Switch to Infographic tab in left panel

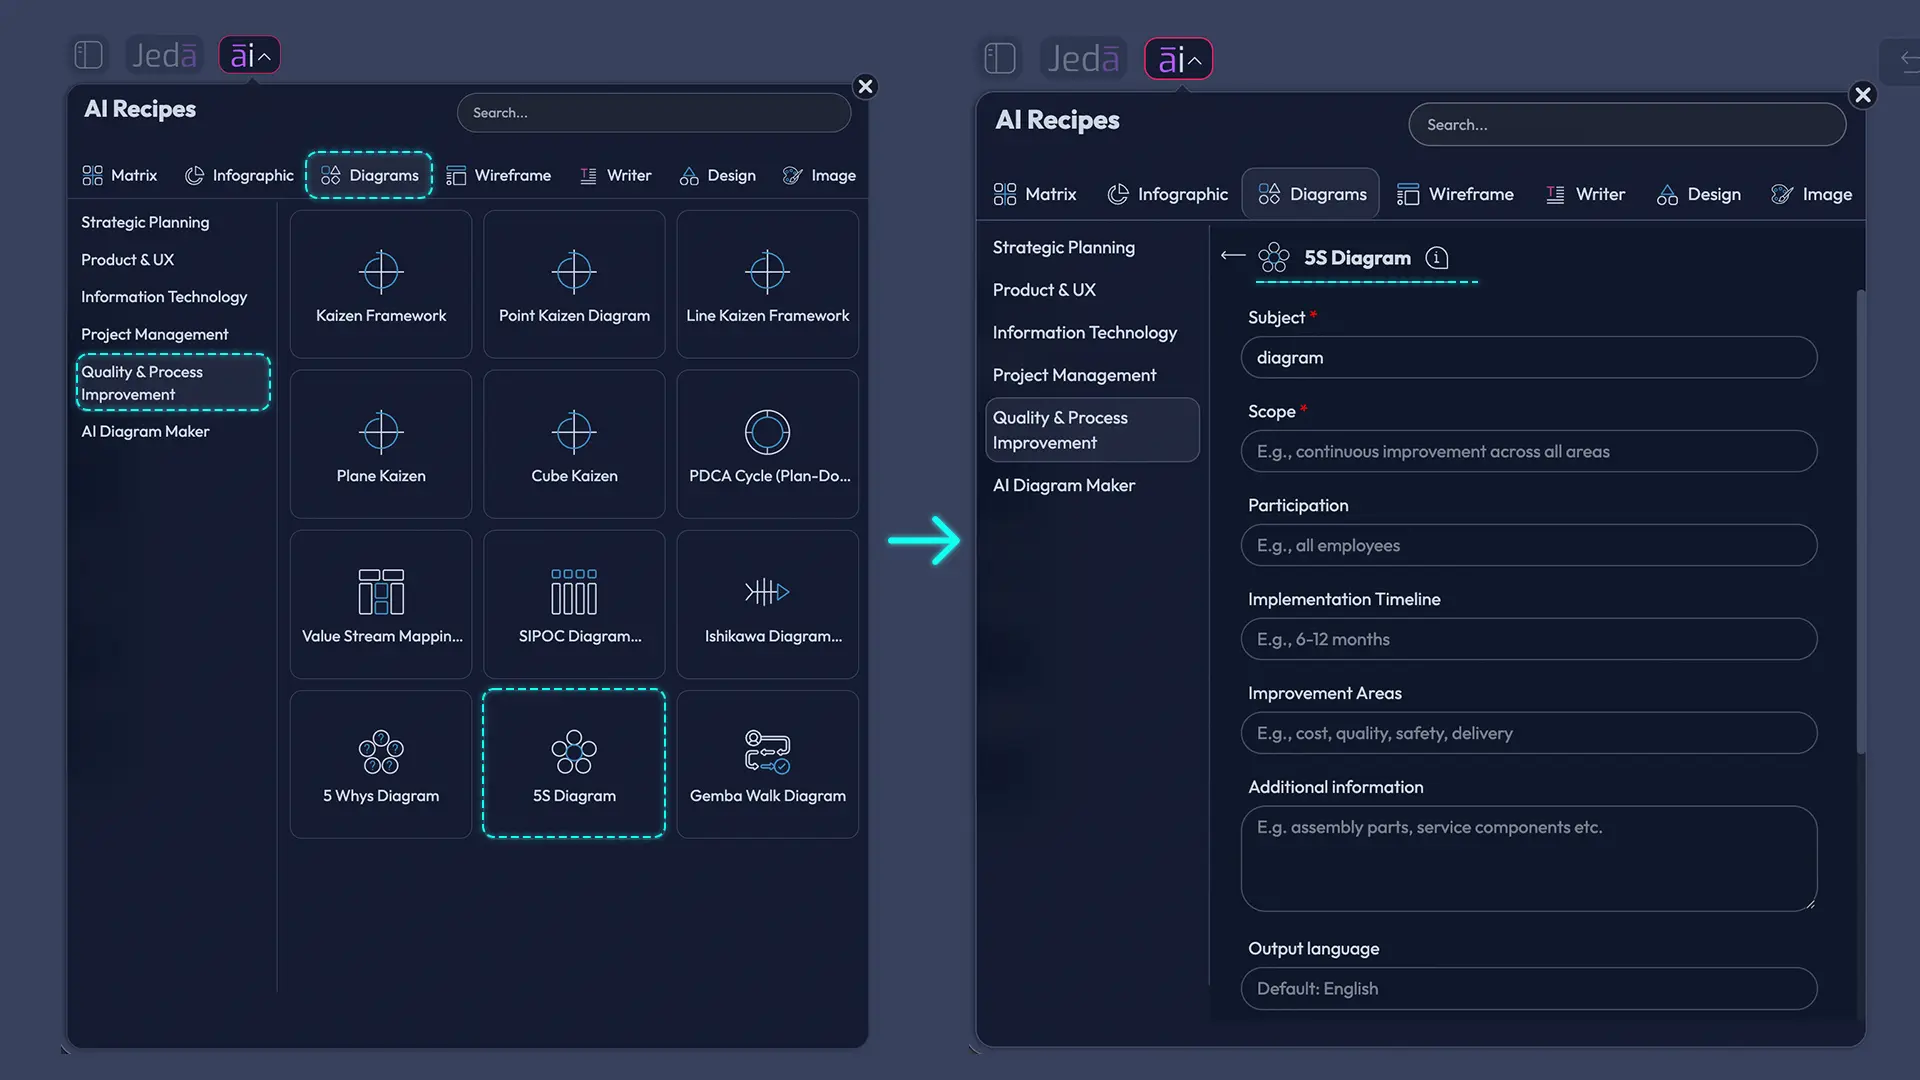pos(239,175)
